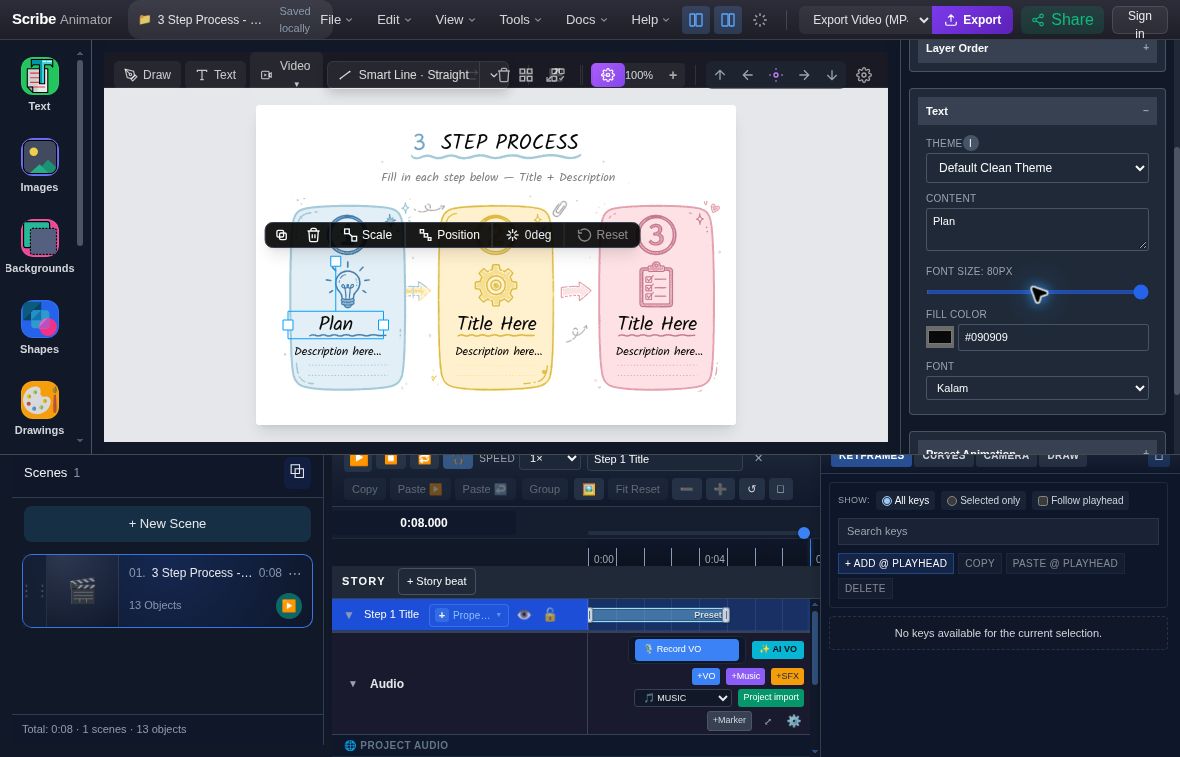Click the black fill color swatch
1180x757 pixels.
(x=940, y=337)
